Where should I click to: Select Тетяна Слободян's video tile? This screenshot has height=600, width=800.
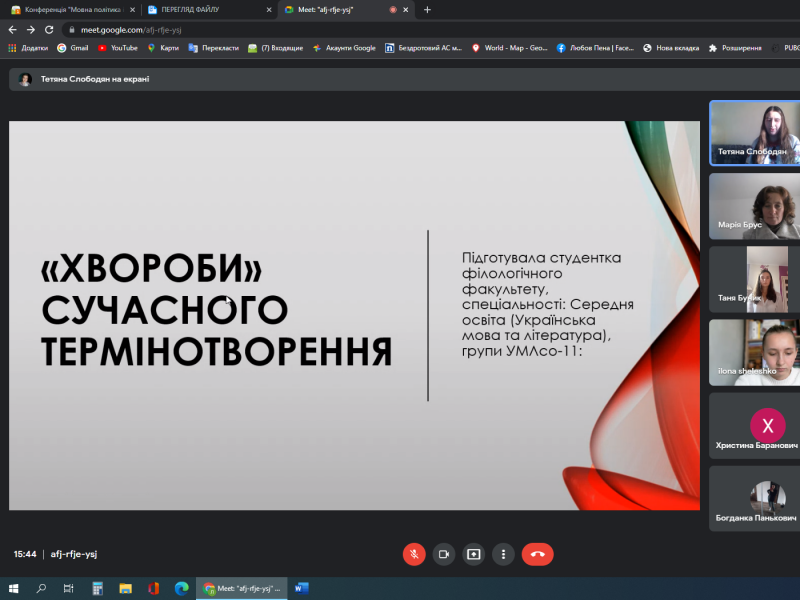point(753,132)
